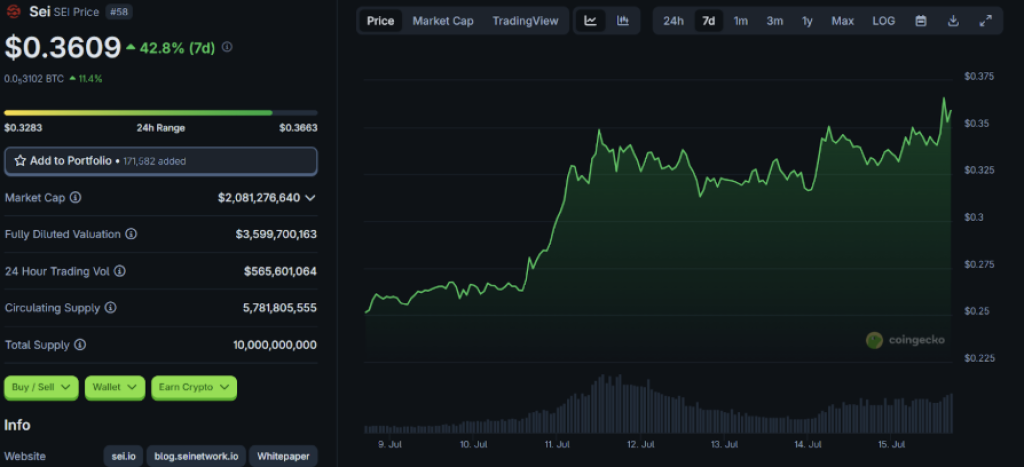Click the 10,000,000,000 total supply value
Screen dimensions: 1024x467
tap(275, 345)
